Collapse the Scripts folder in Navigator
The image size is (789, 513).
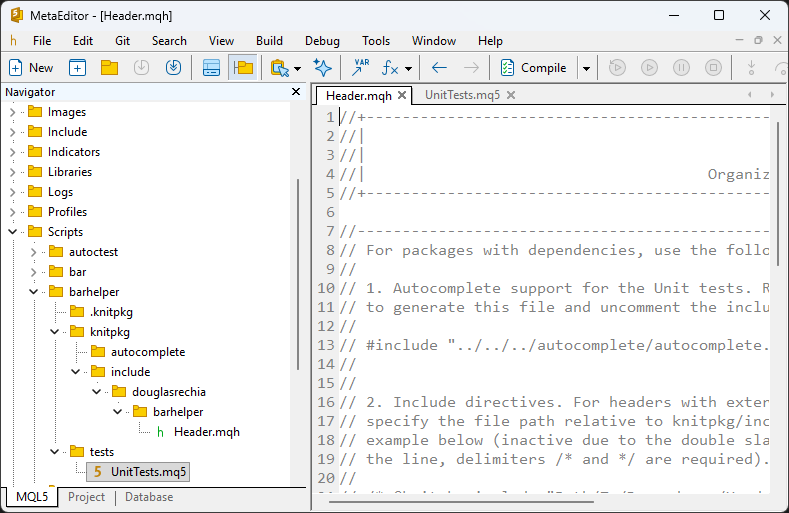tap(13, 232)
